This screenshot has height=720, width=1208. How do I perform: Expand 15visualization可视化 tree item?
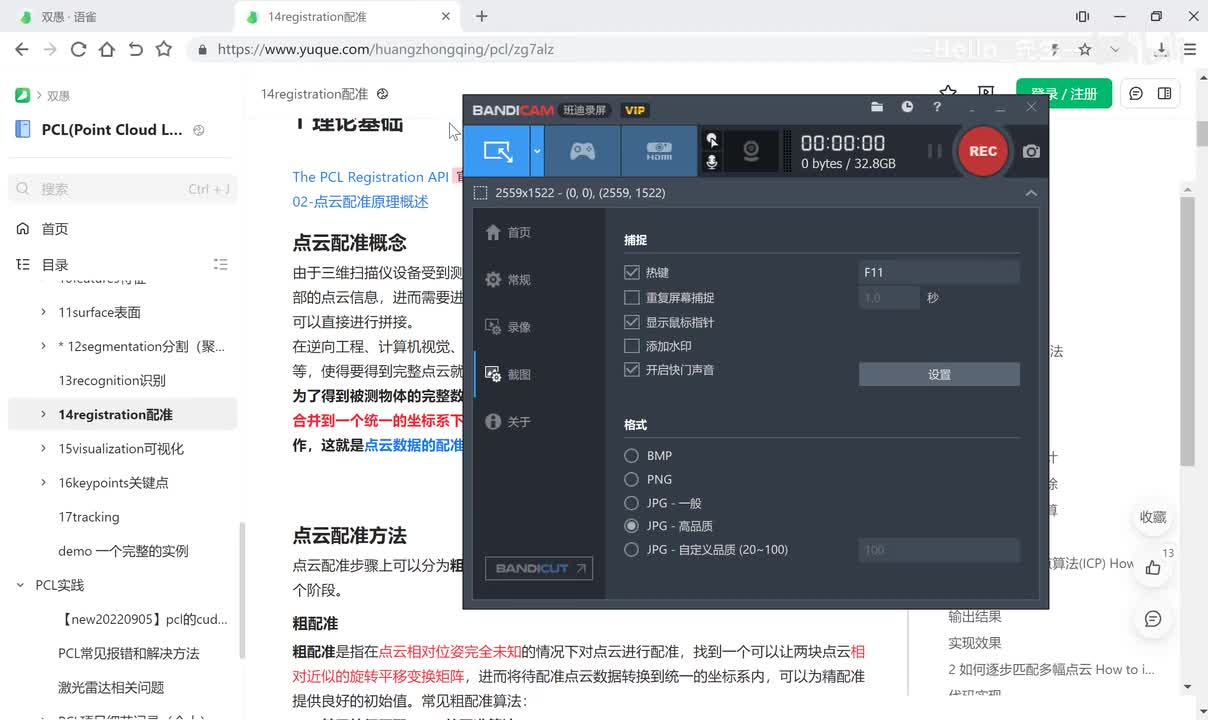[x=43, y=448]
